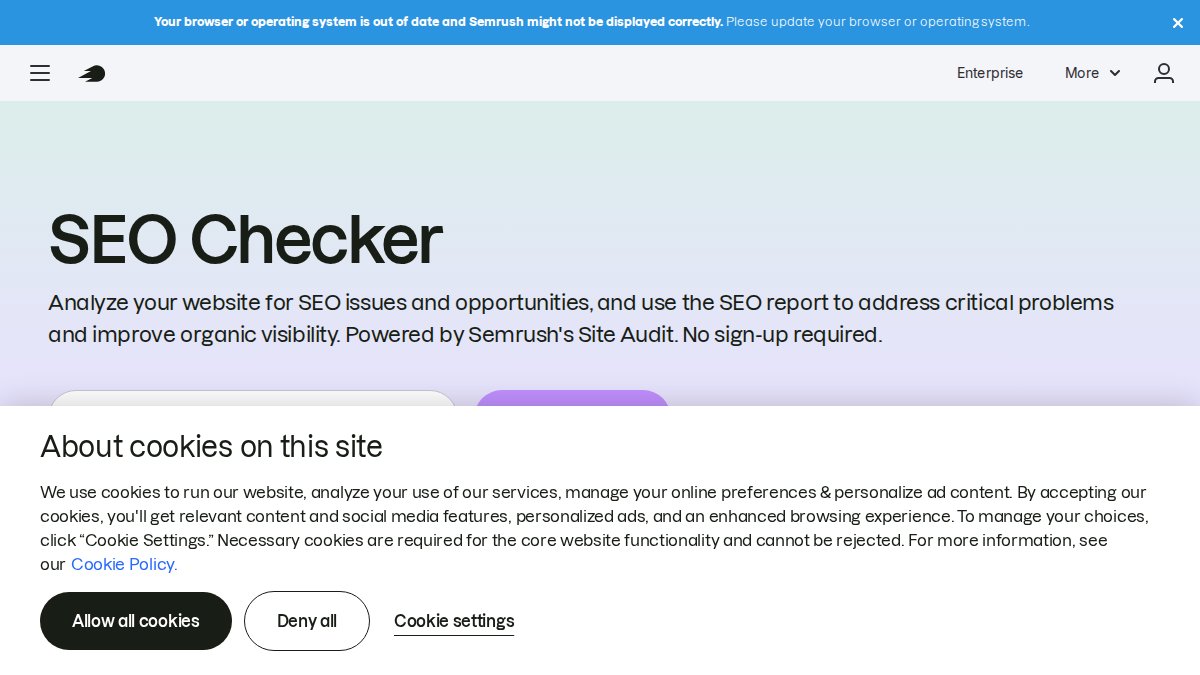Screen dimensions: 1200x675
Task: Click the Semrush bird icon in navbar
Action: 91,73
